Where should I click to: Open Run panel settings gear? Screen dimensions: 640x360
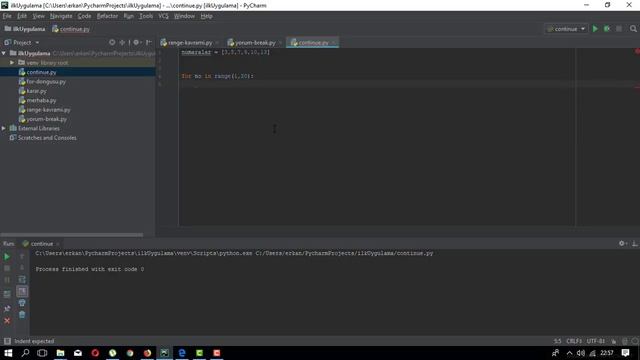point(622,244)
